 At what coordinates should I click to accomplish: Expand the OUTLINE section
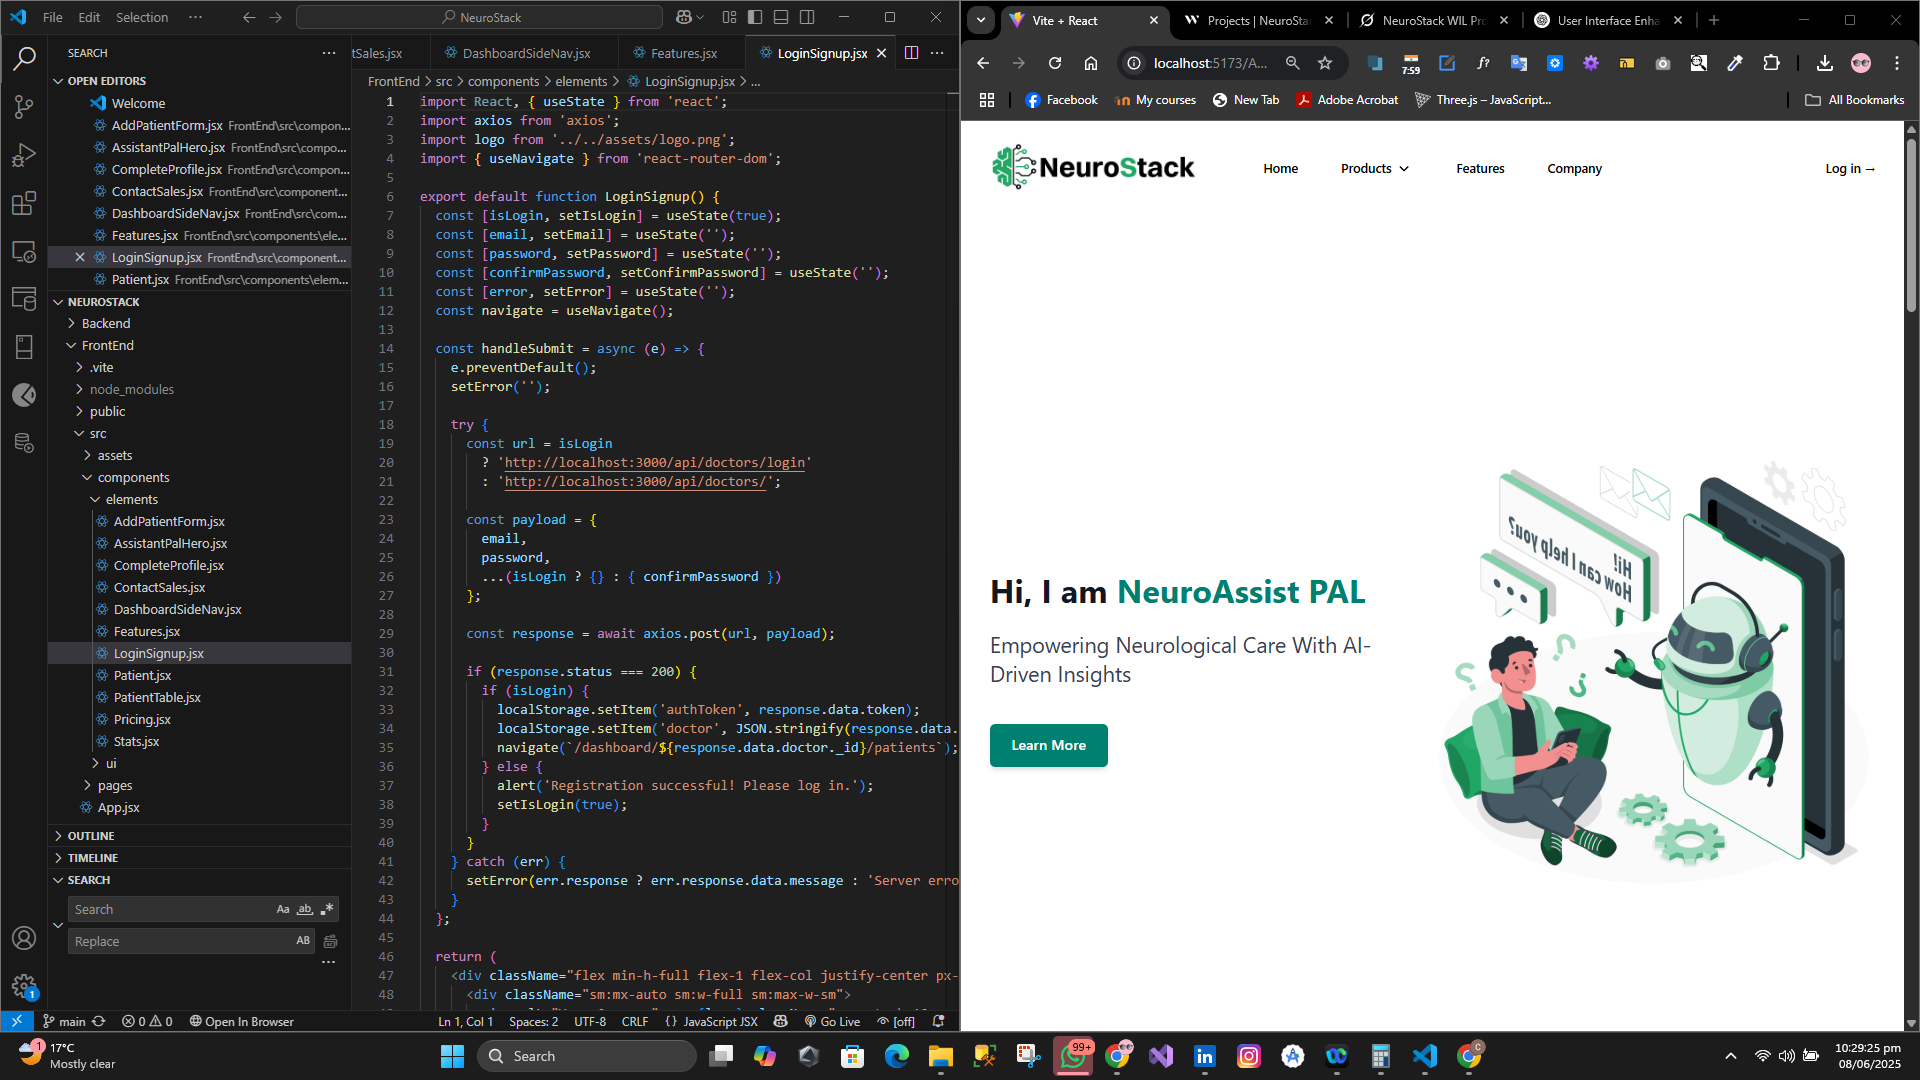click(91, 836)
